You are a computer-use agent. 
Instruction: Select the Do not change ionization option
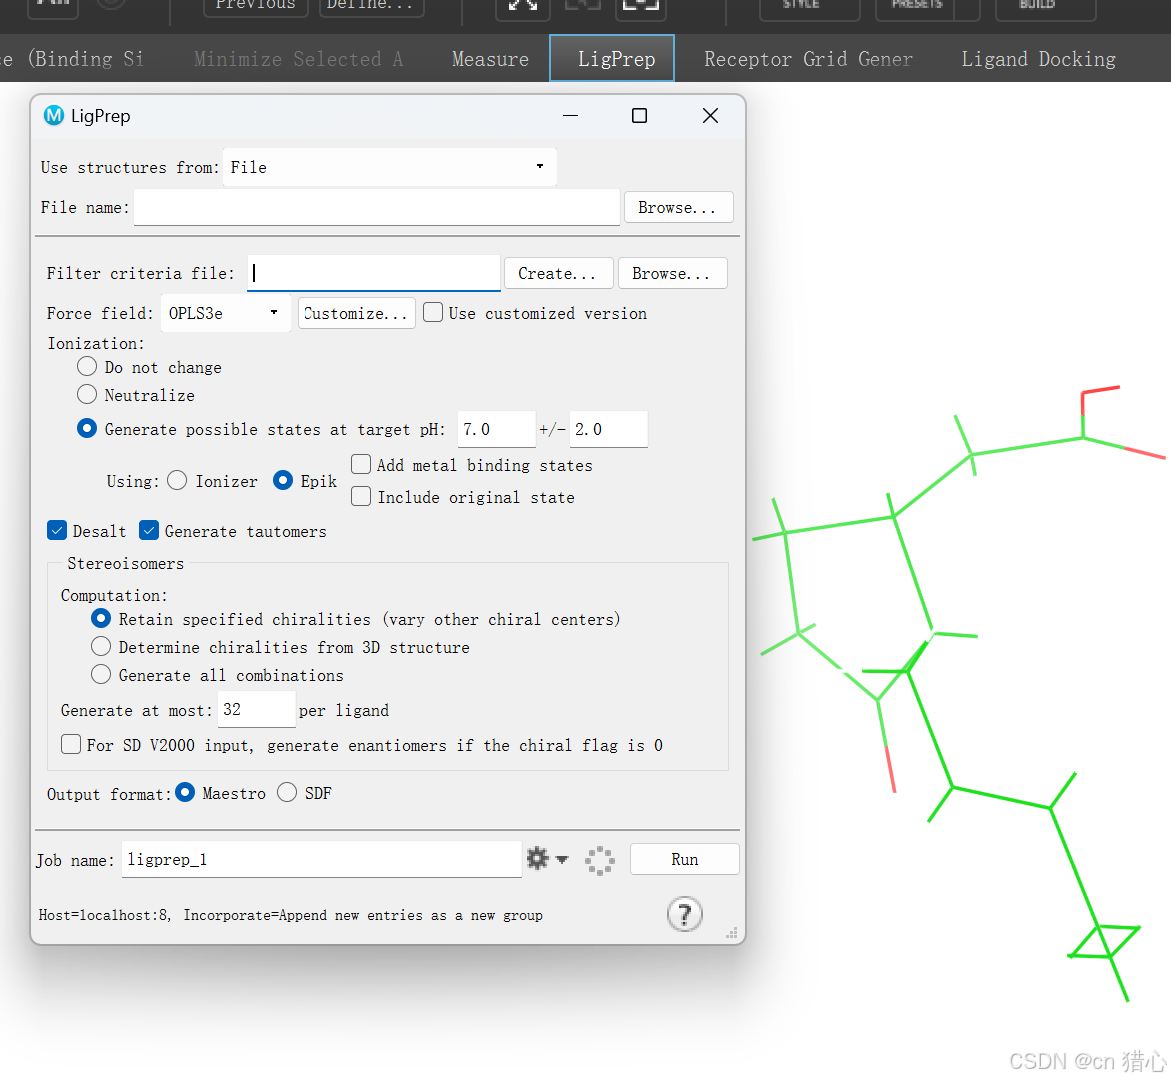point(87,367)
